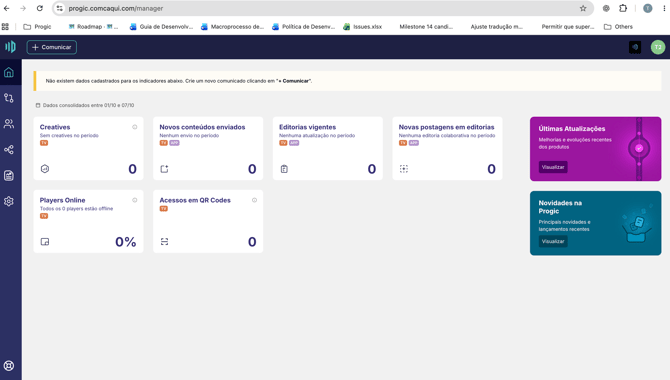Click the TV tag on Creatives card
Screen dimensions: 670x380
coord(44,143)
